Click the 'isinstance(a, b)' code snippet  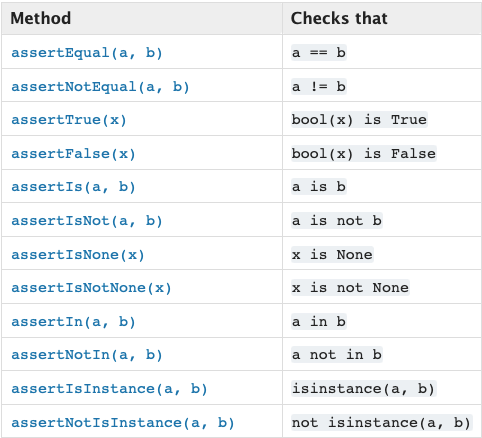click(x=363, y=388)
